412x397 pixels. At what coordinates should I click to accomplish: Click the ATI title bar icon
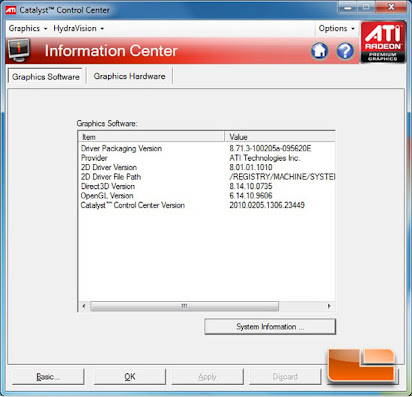pos(11,10)
